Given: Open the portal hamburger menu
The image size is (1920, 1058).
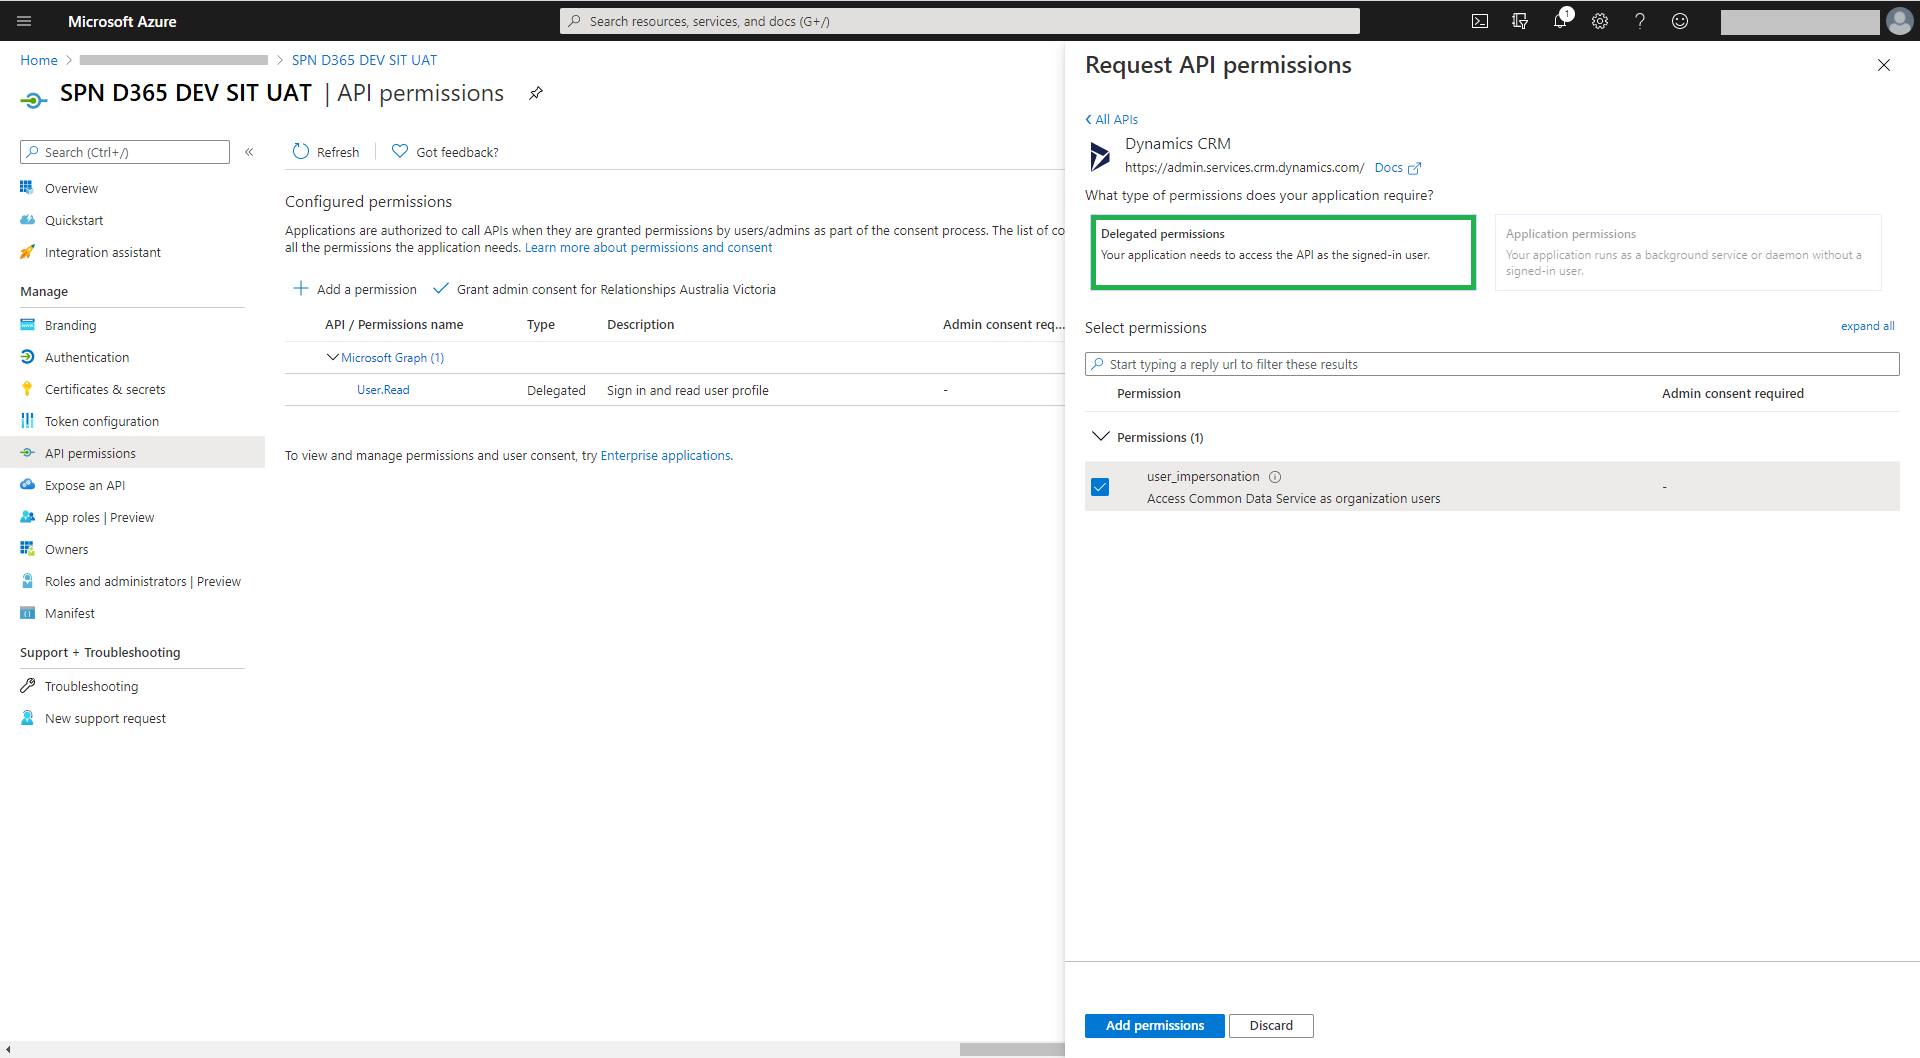Looking at the screenshot, I should coord(24,21).
